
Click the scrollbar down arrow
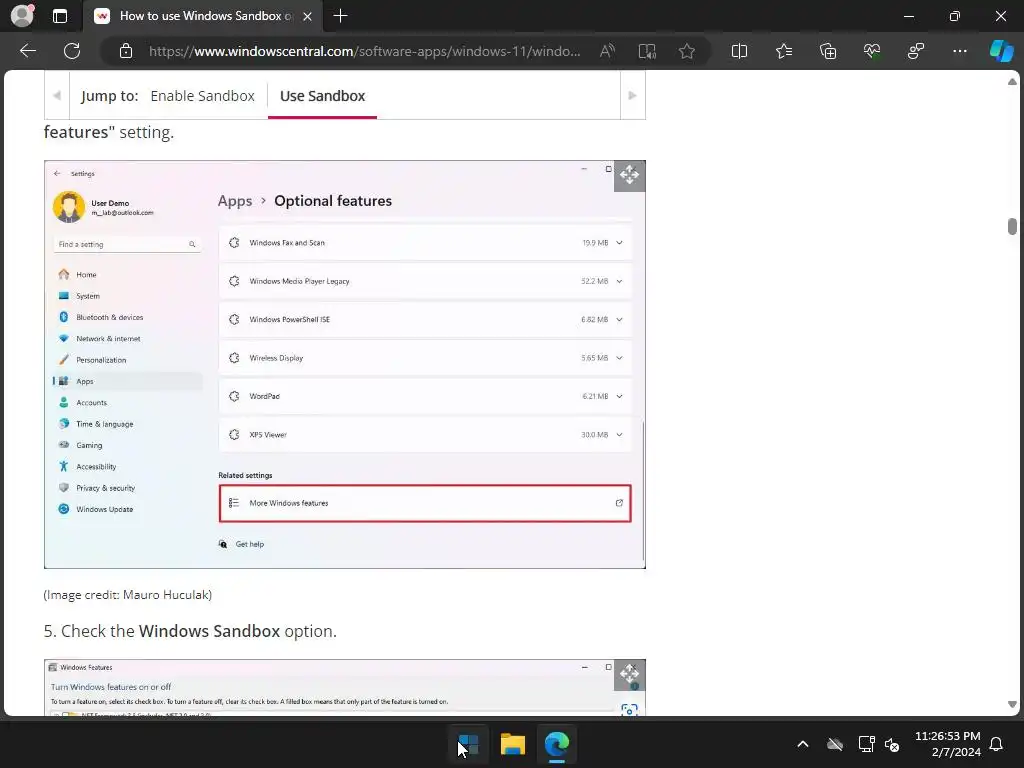pos(1012,704)
